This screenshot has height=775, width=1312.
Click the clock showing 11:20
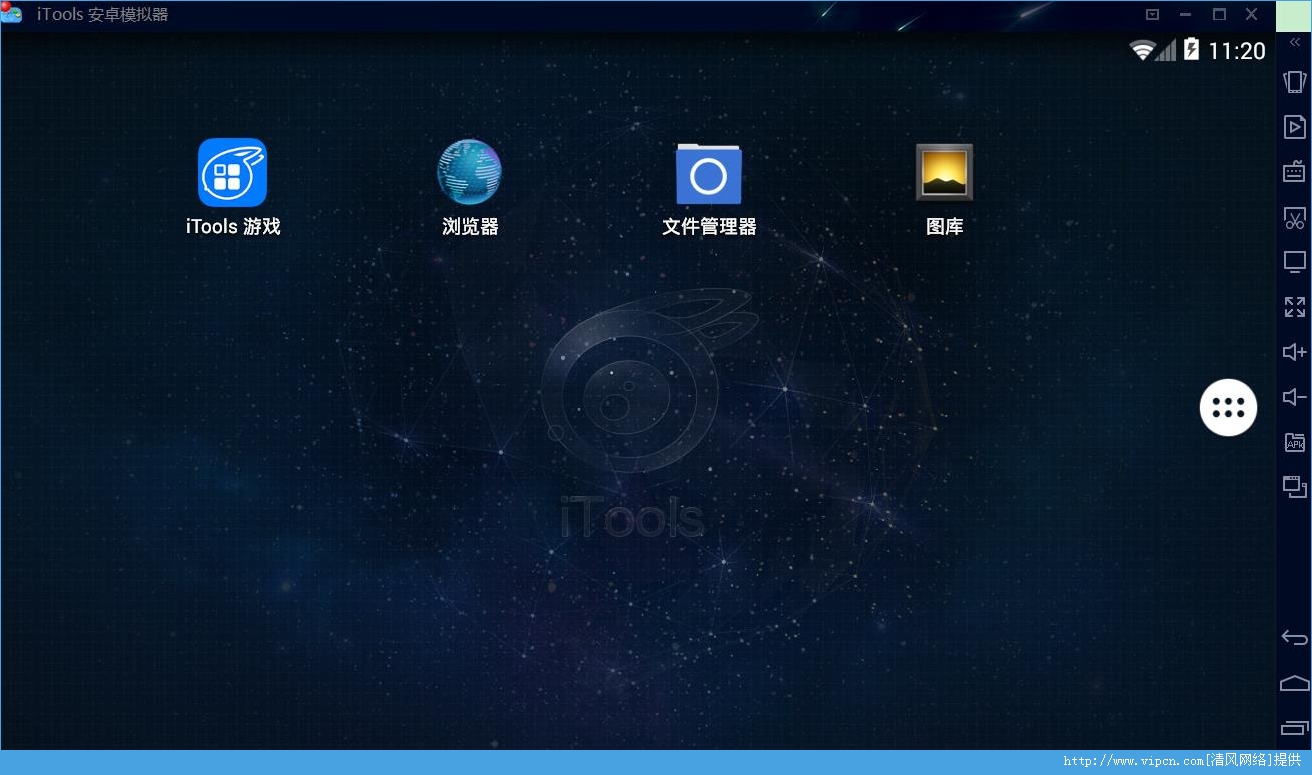tap(1237, 51)
